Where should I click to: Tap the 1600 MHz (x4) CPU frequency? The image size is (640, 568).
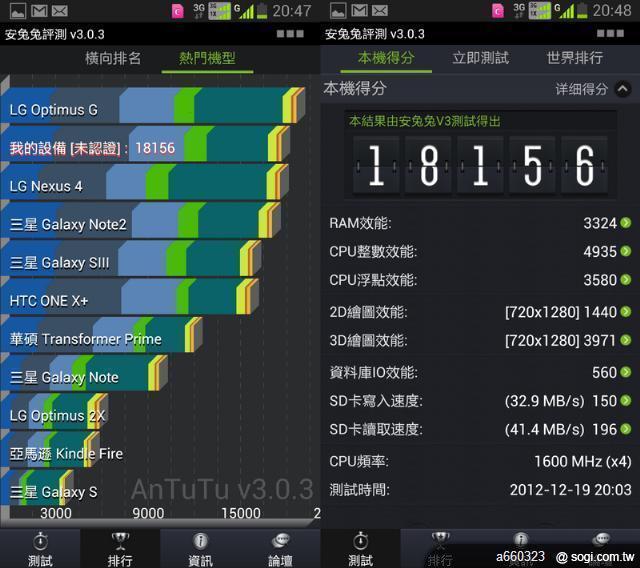click(583, 462)
